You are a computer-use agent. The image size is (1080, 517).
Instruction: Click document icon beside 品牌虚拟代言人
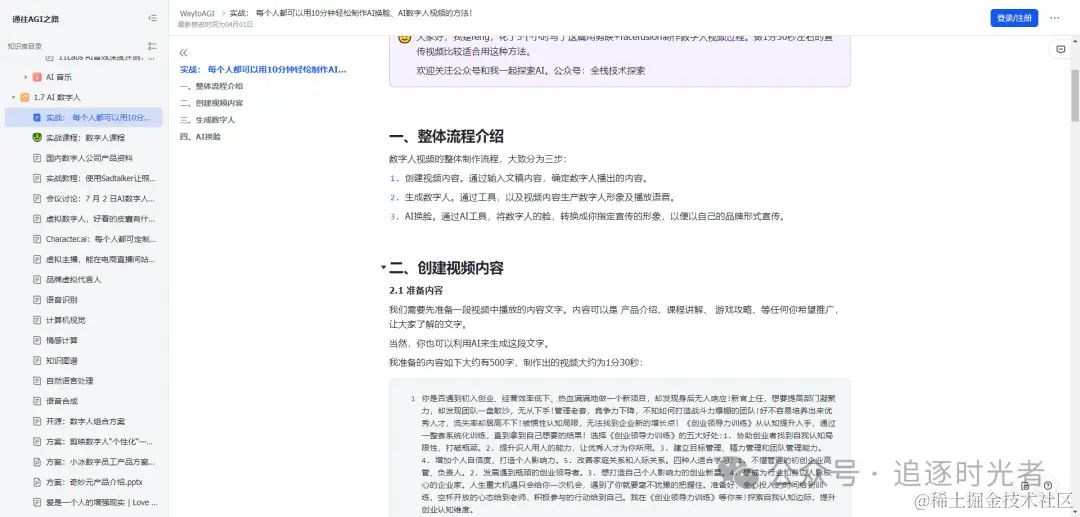[x=37, y=279]
